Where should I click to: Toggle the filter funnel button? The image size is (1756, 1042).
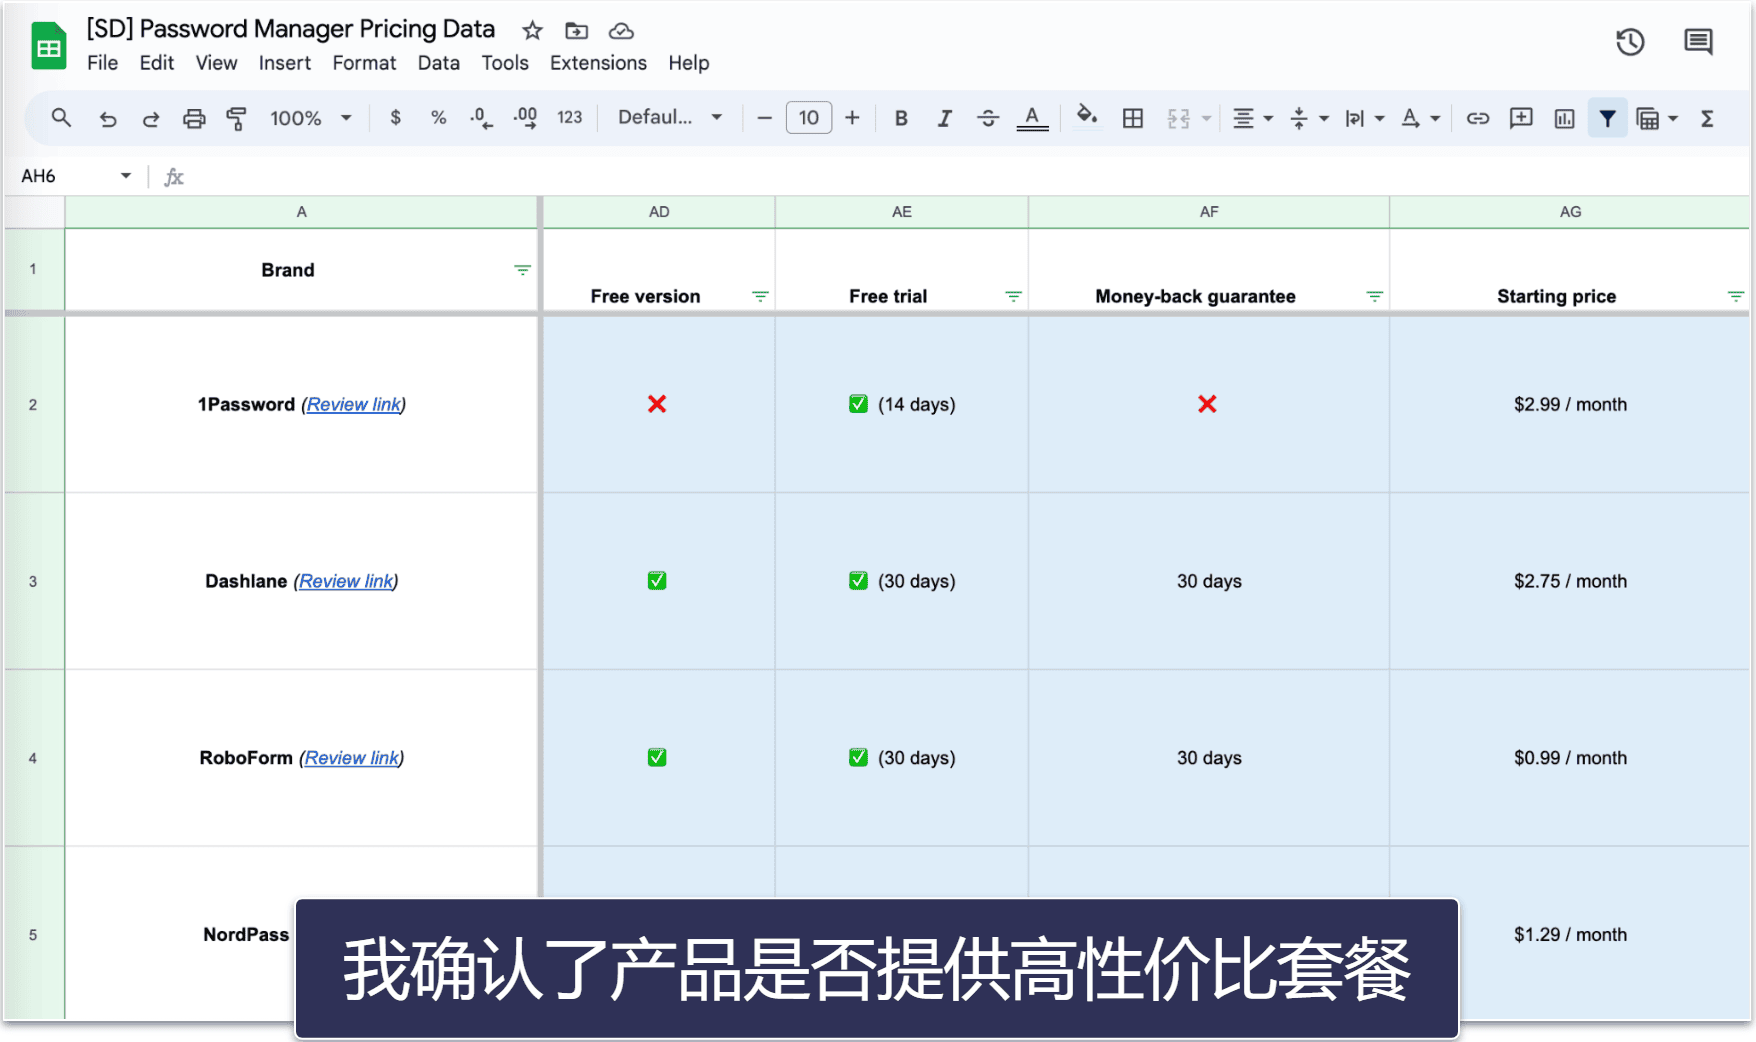point(1607,118)
